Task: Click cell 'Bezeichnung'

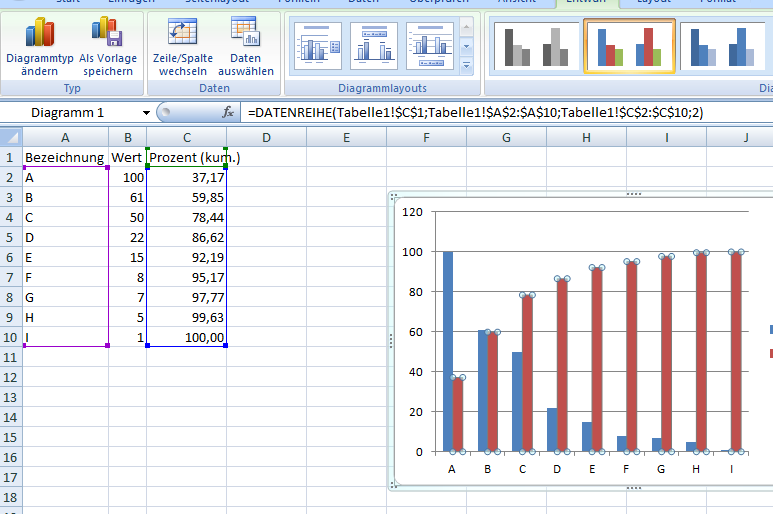Action: coord(66,158)
